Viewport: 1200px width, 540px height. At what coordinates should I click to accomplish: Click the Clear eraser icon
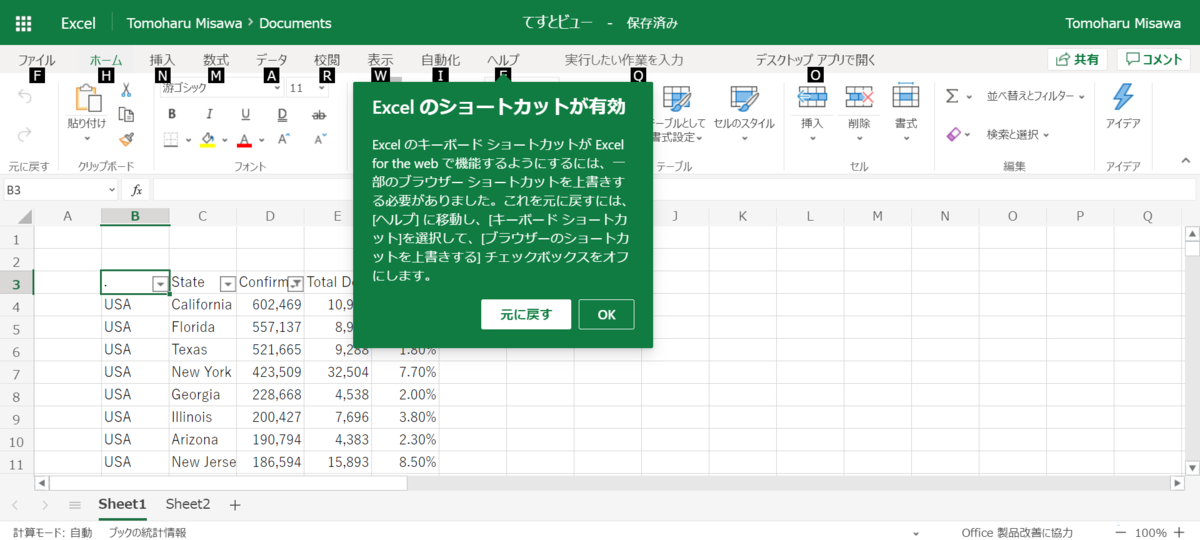point(953,134)
